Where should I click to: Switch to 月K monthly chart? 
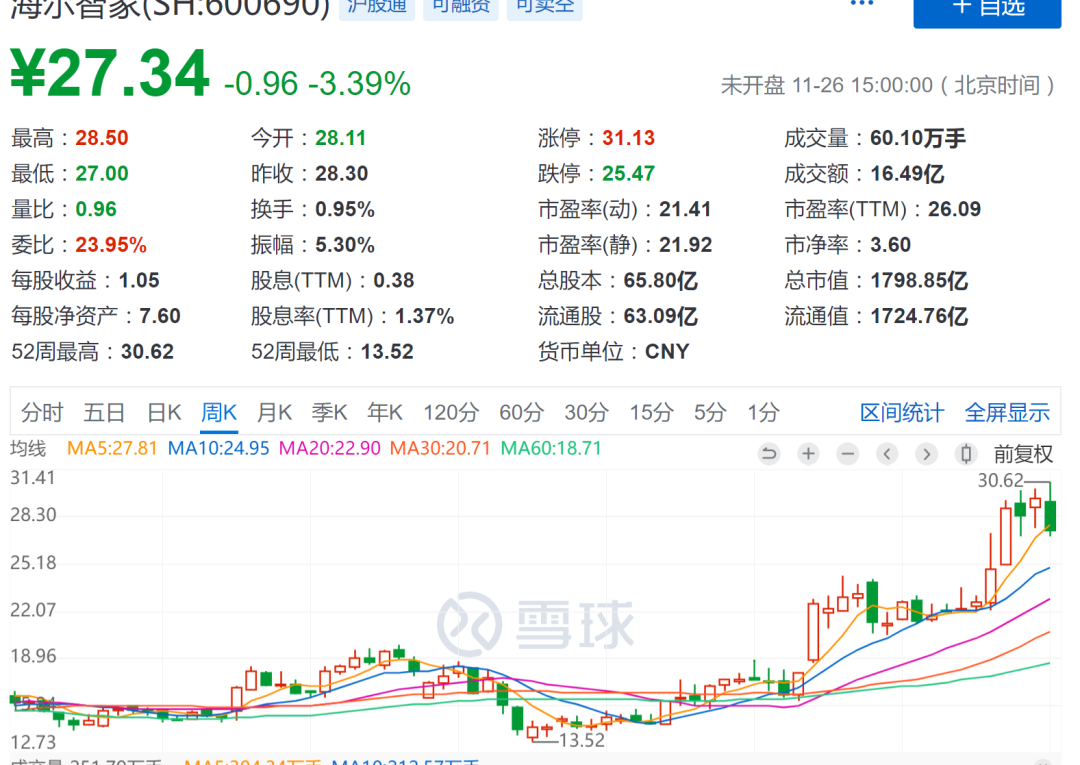pyautogui.click(x=274, y=412)
